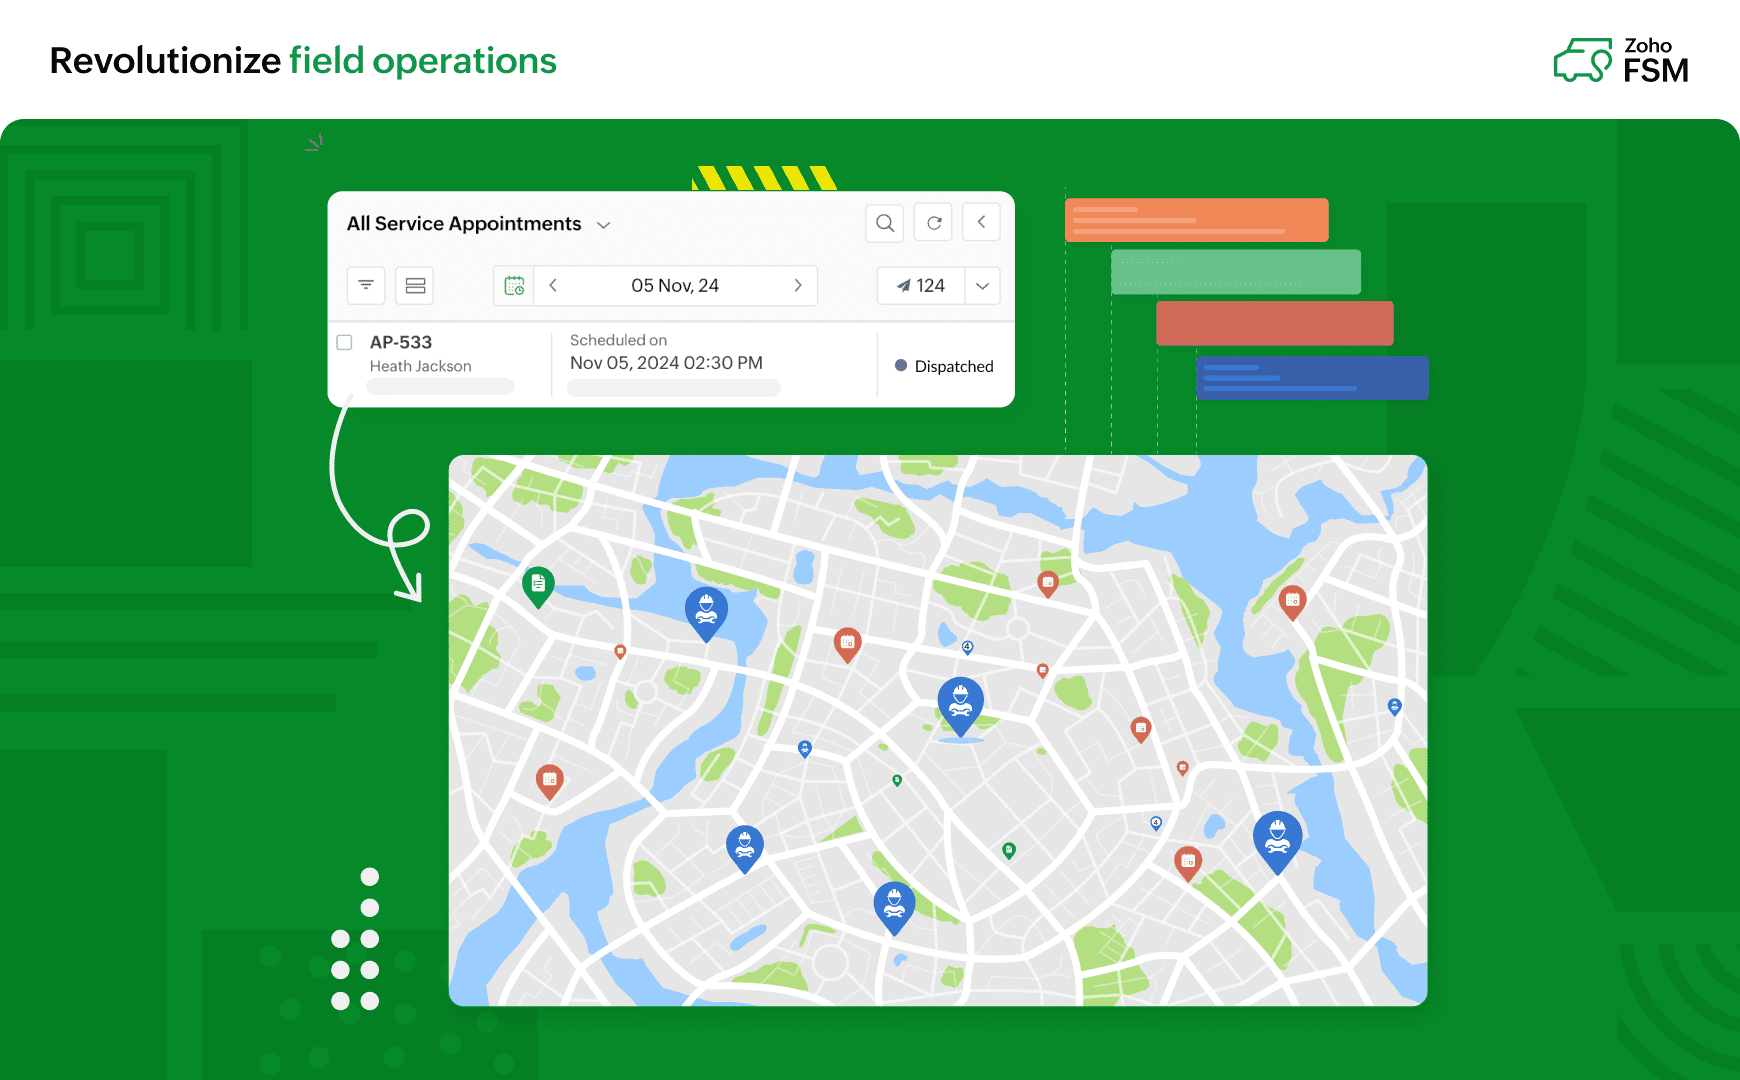The image size is (1740, 1080).
Task: Click a red service location pin on map
Action: pos(847,641)
